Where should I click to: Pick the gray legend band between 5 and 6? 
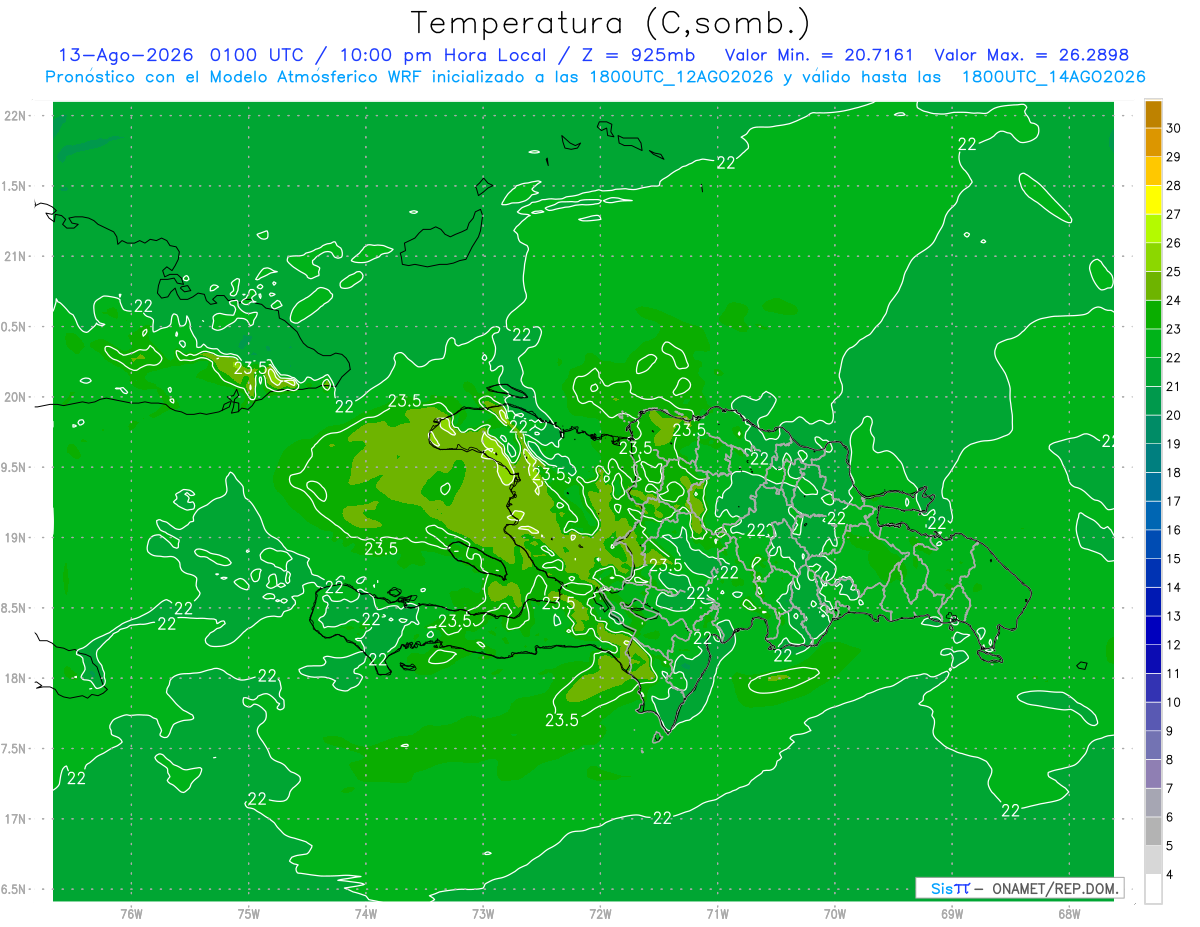(x=1153, y=832)
